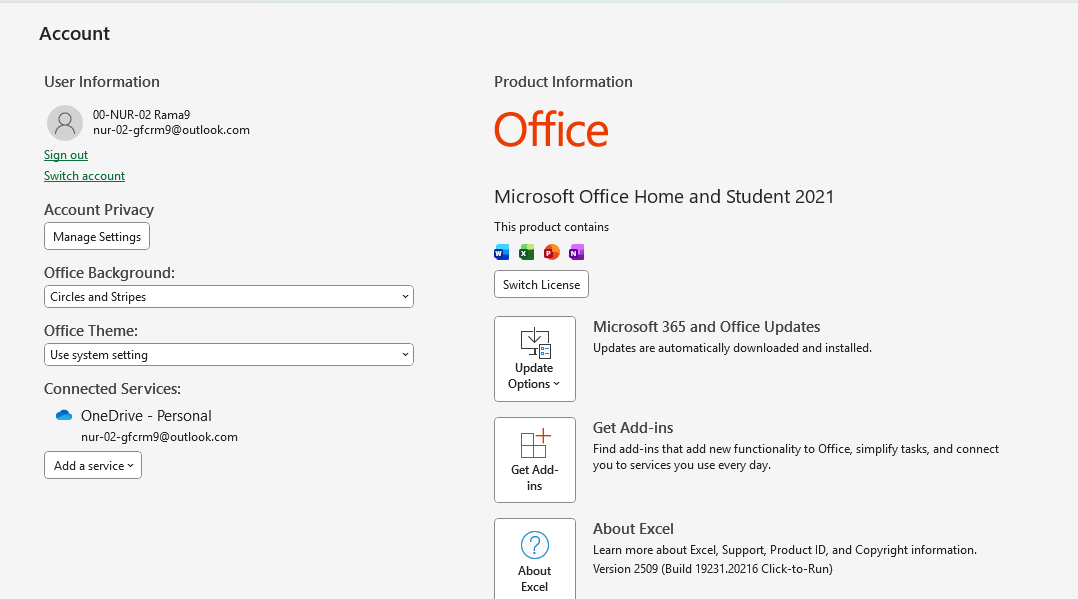Click the PowerPoint app icon
The width and height of the screenshot is (1078, 599).
coord(551,252)
